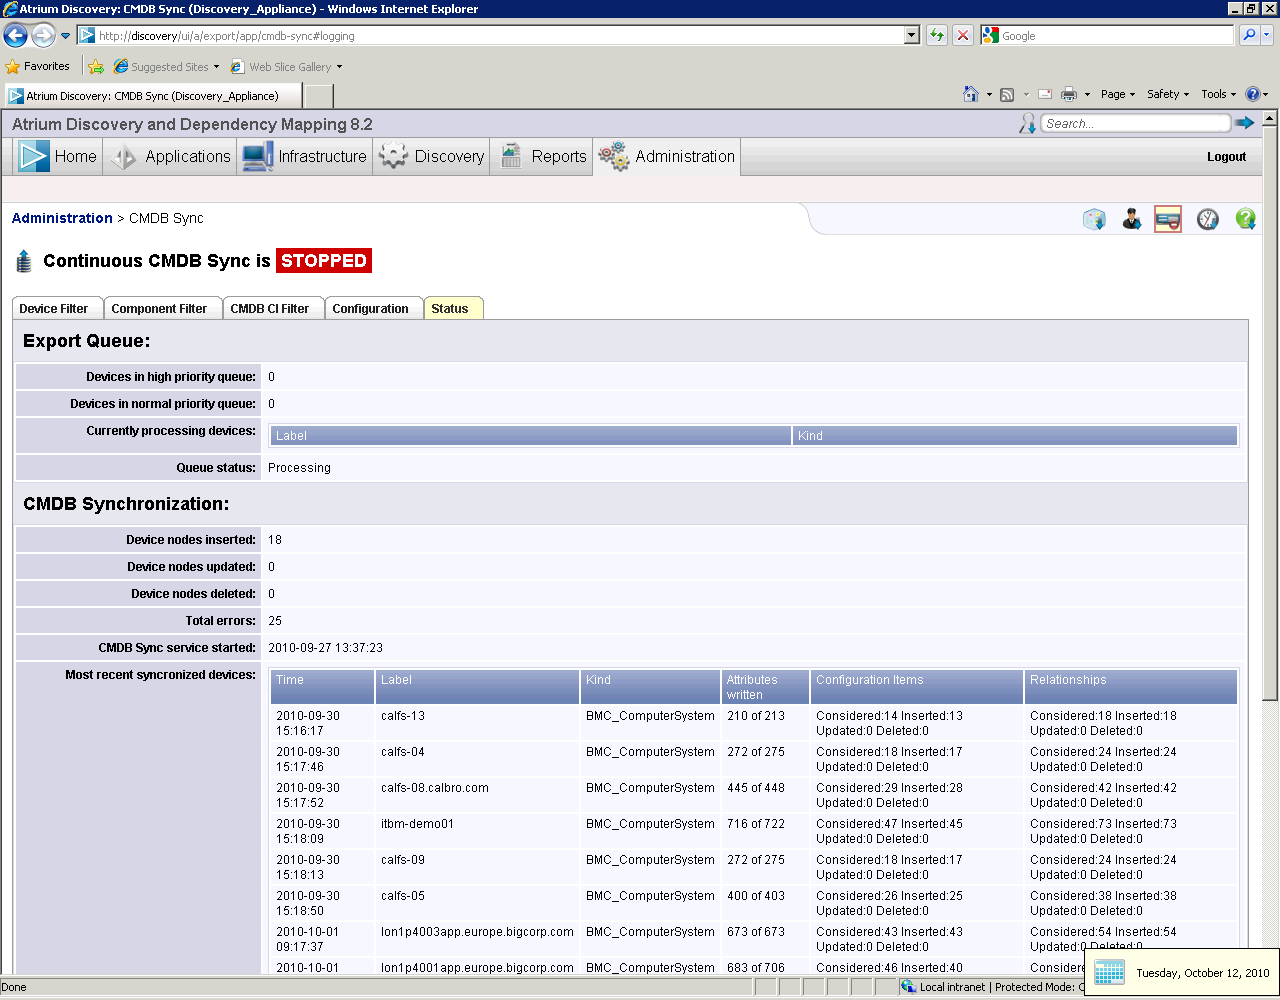The image size is (1280, 1000).
Task: Click lon1p4003app.europe.bigcorp.com device label
Action: click(x=477, y=932)
